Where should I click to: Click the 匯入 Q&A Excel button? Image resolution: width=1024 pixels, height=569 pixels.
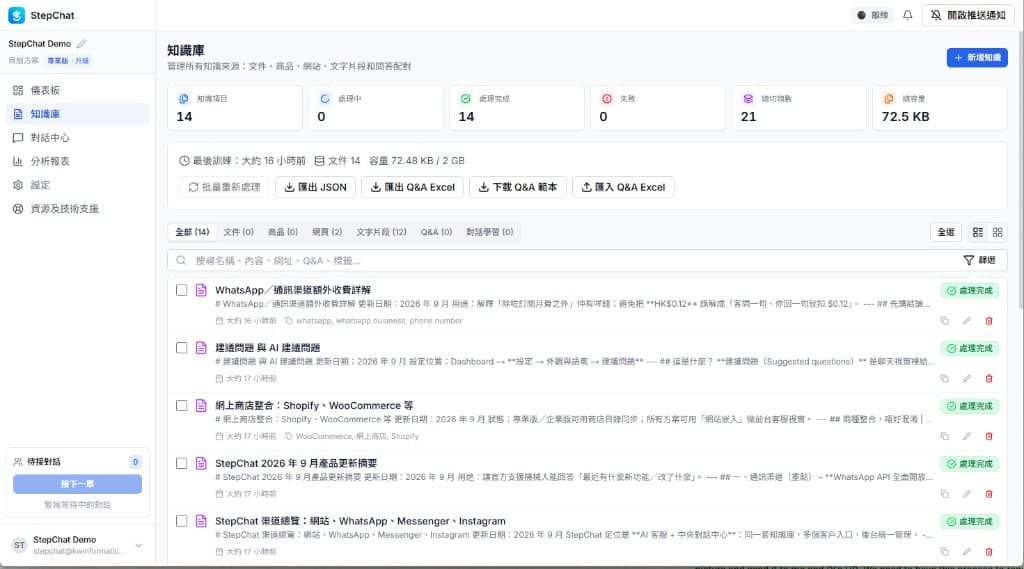pyautogui.click(x=624, y=187)
